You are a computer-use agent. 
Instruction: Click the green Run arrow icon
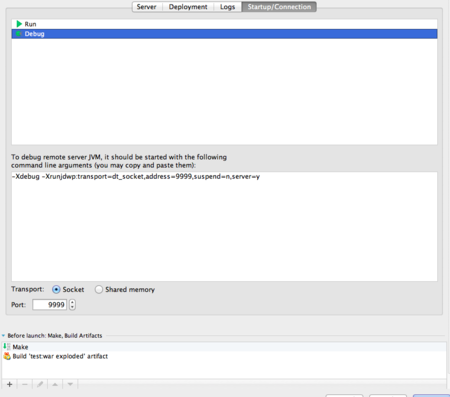pos(19,24)
